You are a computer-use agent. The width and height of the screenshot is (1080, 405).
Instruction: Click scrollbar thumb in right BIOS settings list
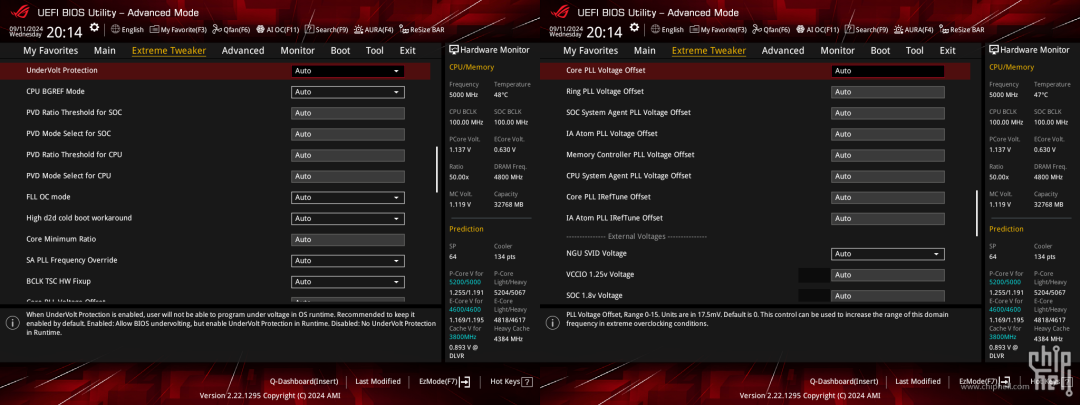pyautogui.click(x=977, y=214)
